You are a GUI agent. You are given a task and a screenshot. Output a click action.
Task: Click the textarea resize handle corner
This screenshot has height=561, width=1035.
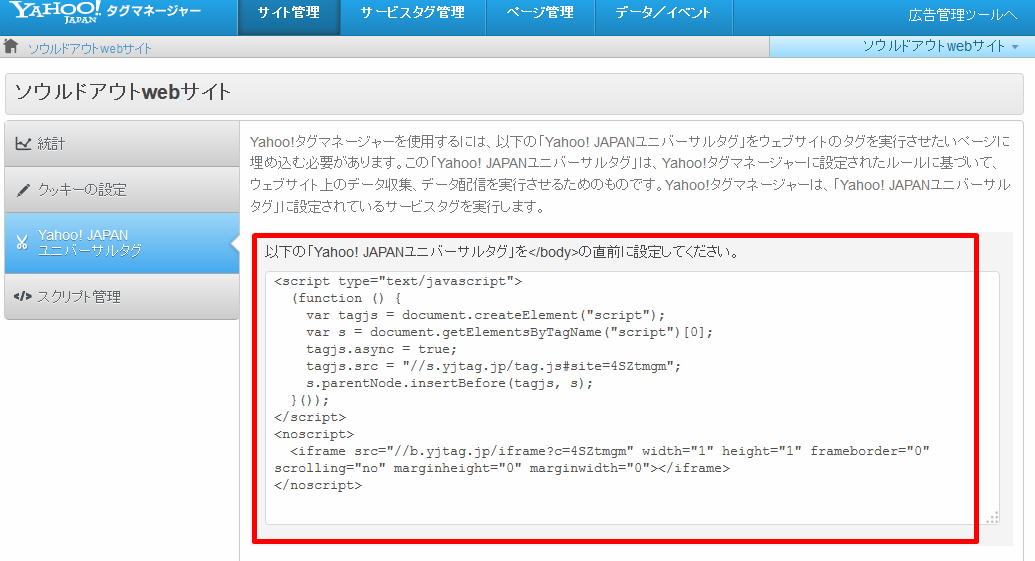[x=992, y=517]
